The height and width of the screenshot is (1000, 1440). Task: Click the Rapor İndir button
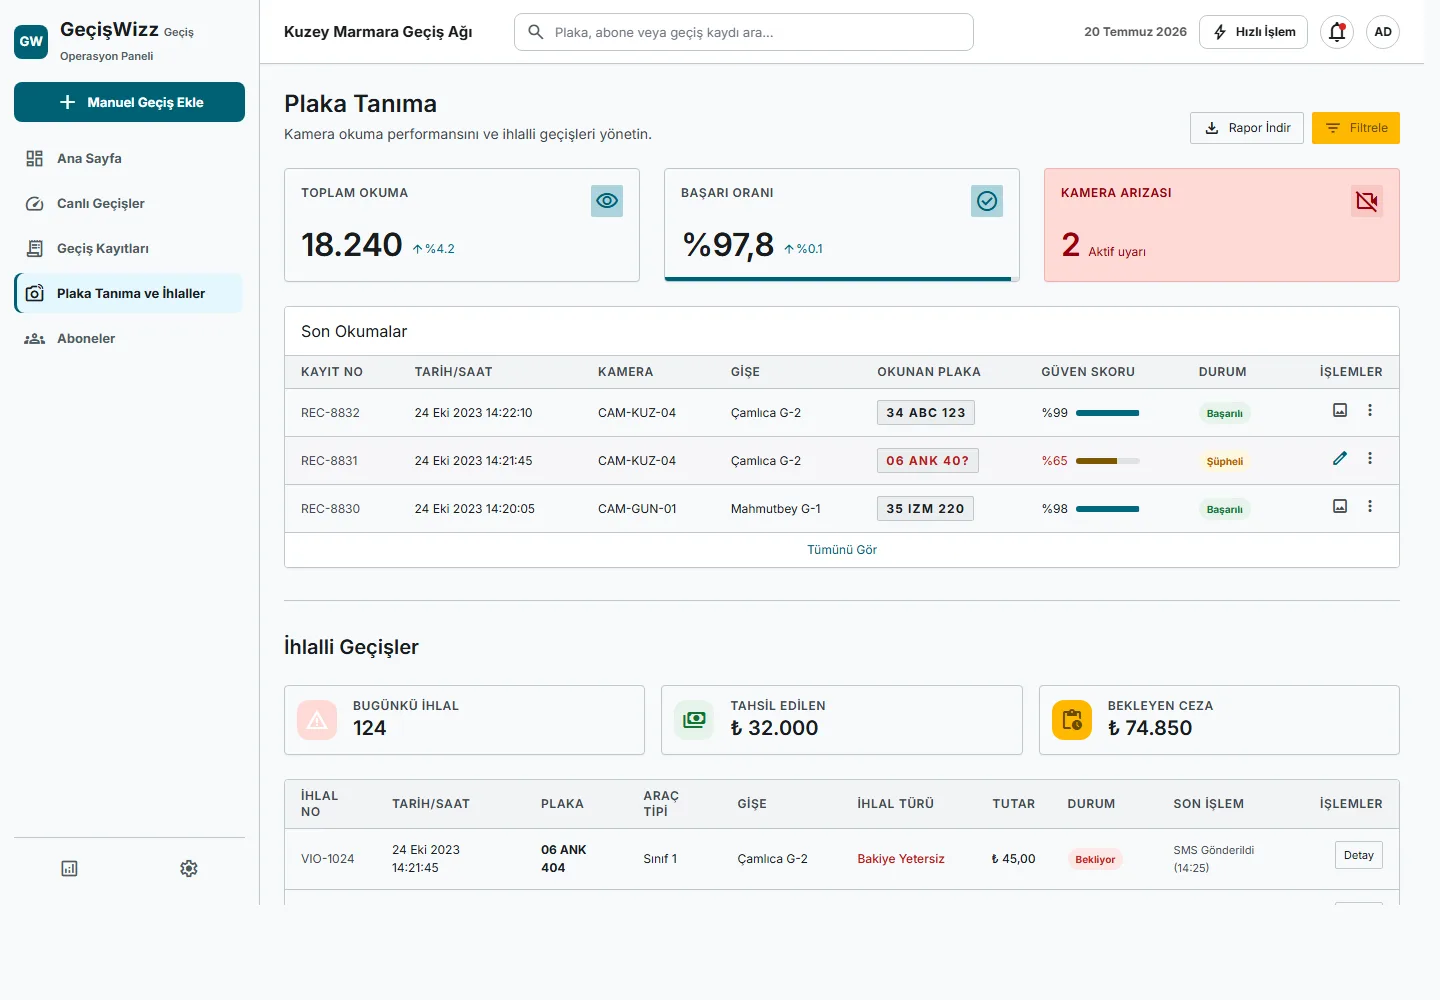(1247, 128)
